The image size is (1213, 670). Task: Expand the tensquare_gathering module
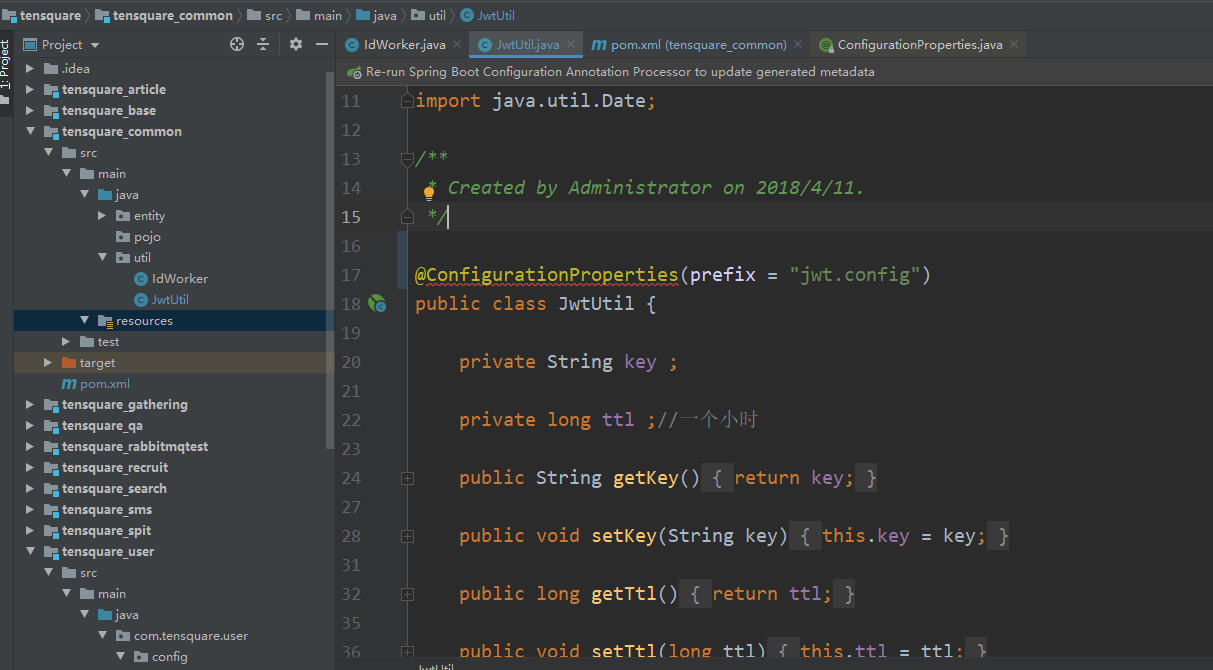[x=30, y=404]
